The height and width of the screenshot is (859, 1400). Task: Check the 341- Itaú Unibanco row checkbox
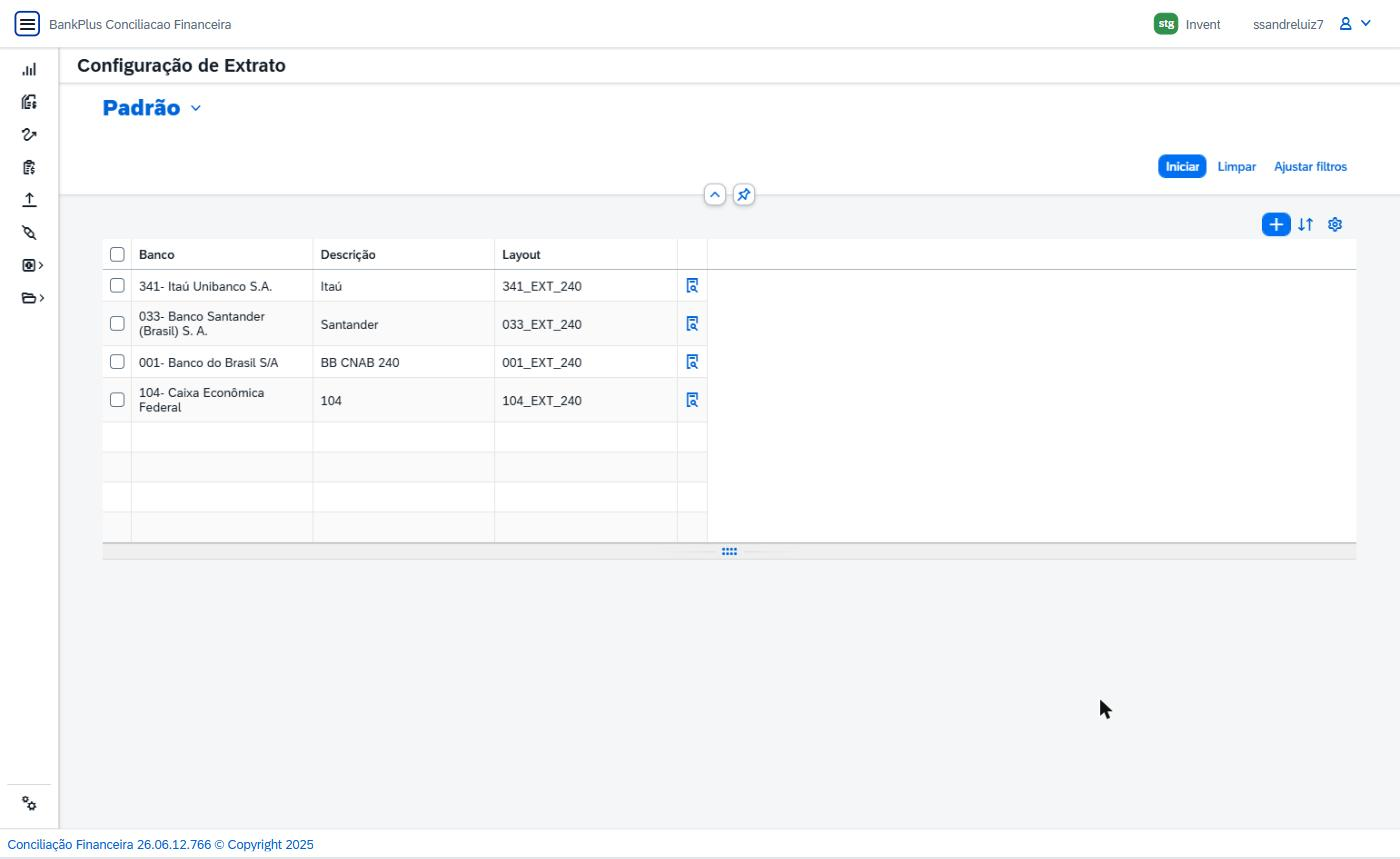pos(117,286)
